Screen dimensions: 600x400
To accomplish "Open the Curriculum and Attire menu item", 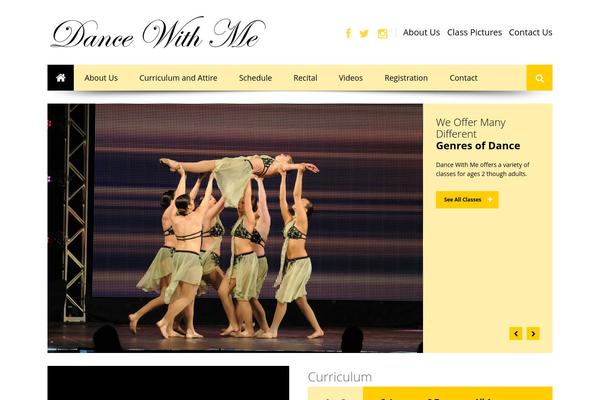I will pyautogui.click(x=178, y=78).
